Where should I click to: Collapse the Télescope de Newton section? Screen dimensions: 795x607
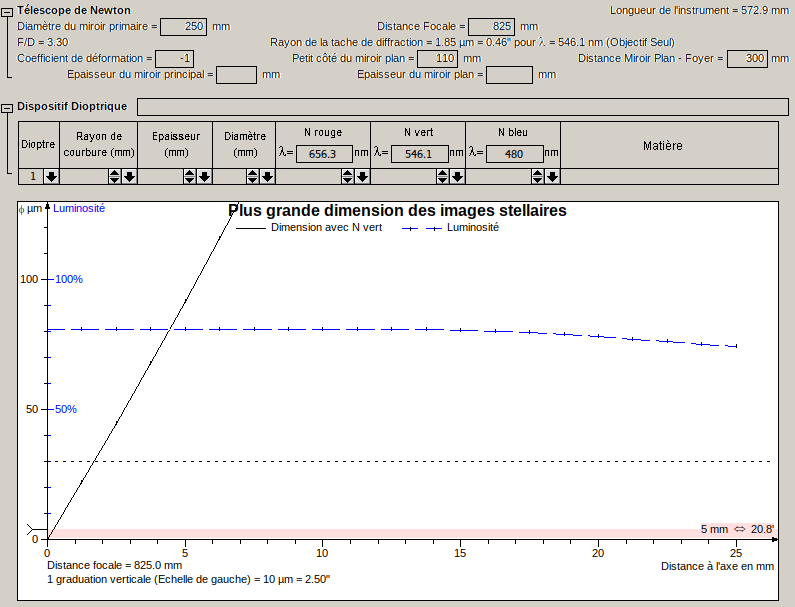point(7,13)
